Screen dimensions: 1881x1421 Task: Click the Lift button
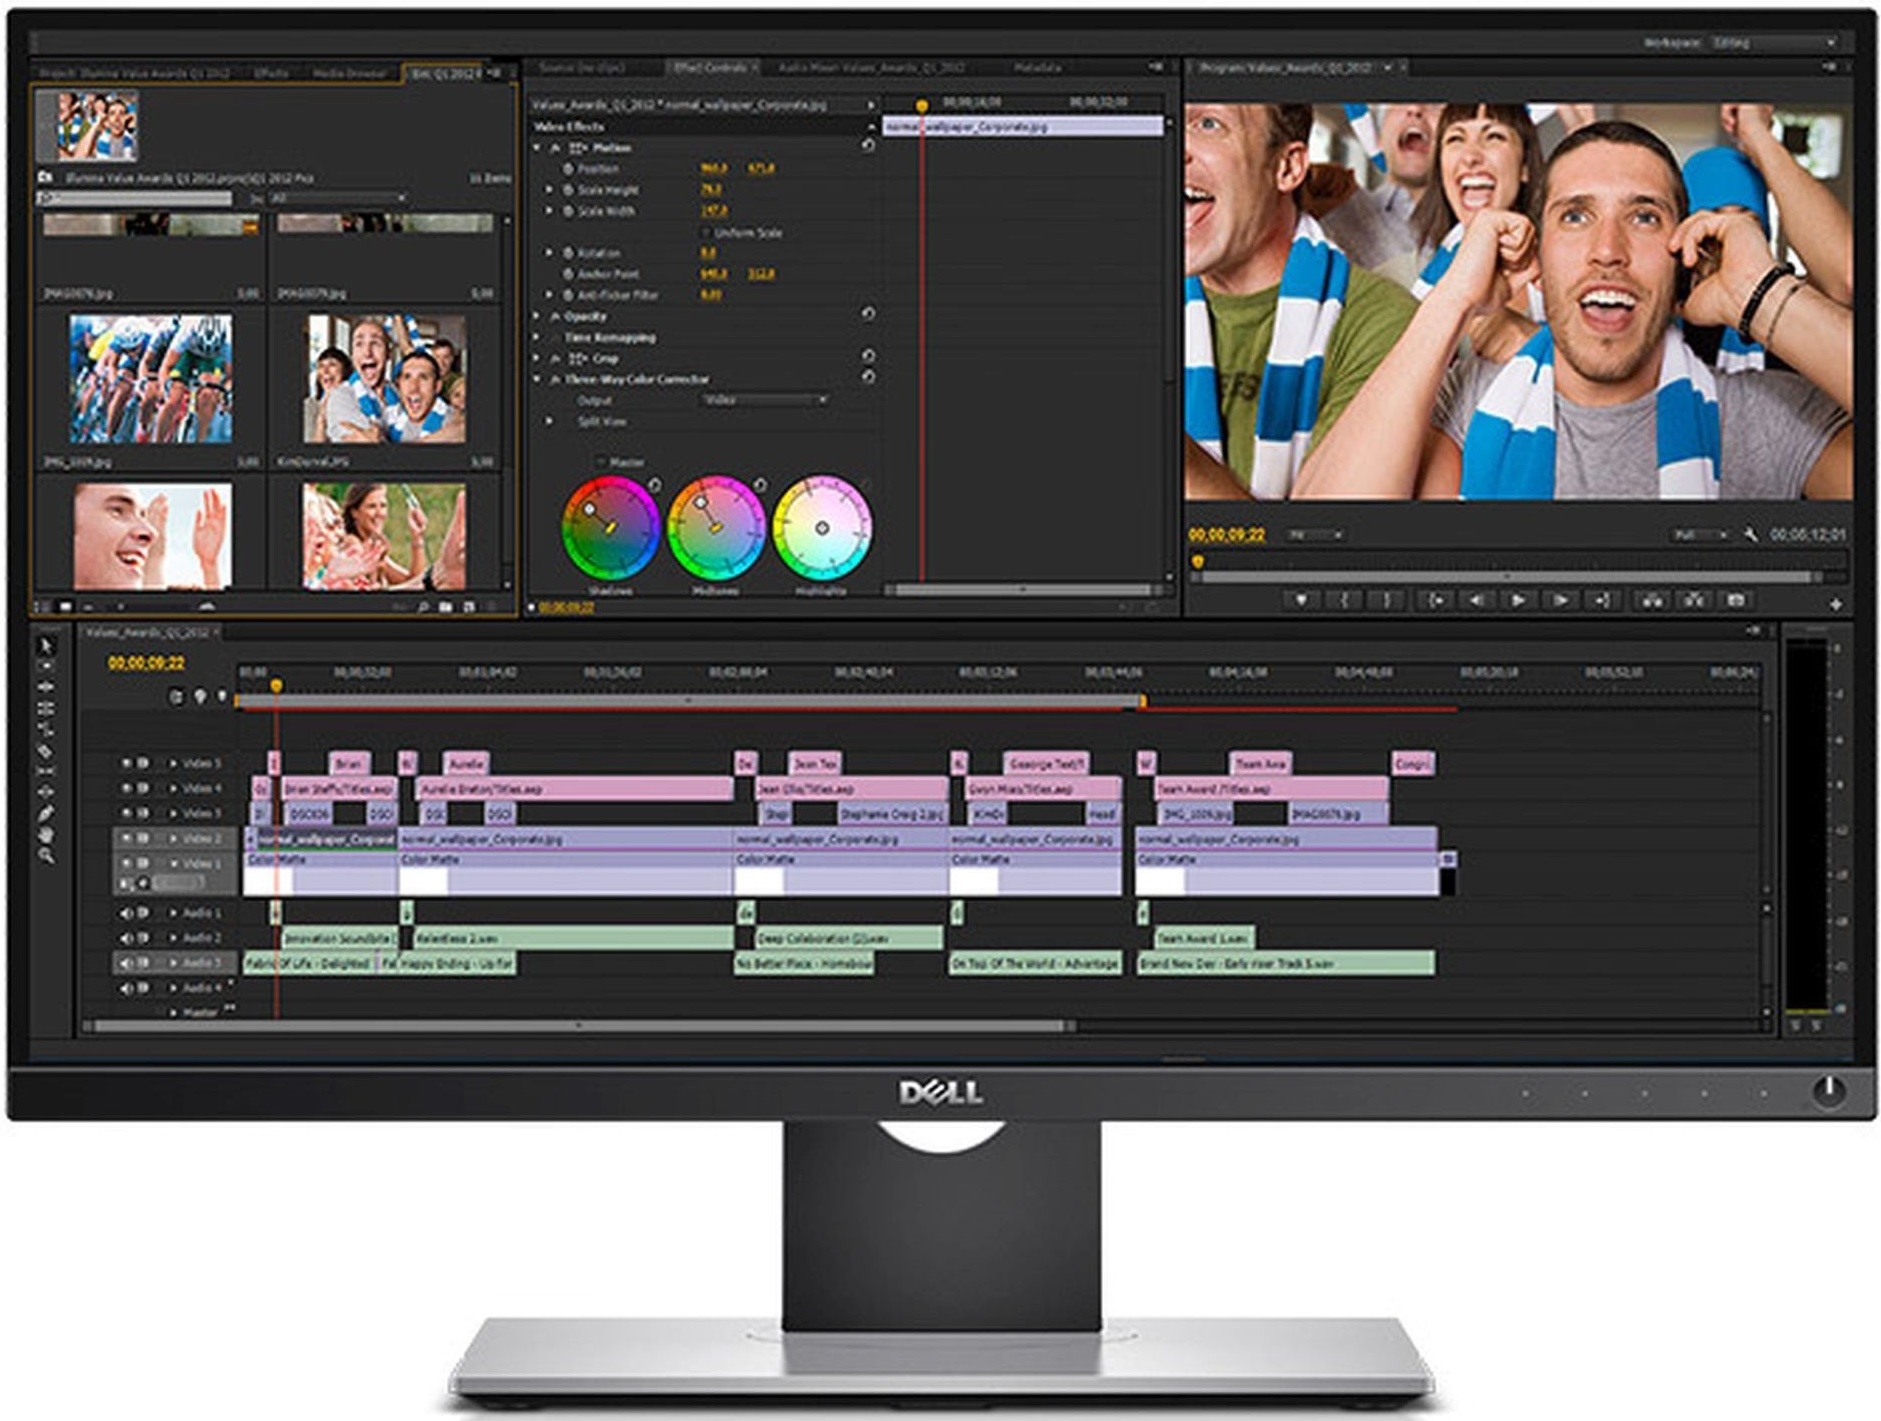pyautogui.click(x=1652, y=600)
